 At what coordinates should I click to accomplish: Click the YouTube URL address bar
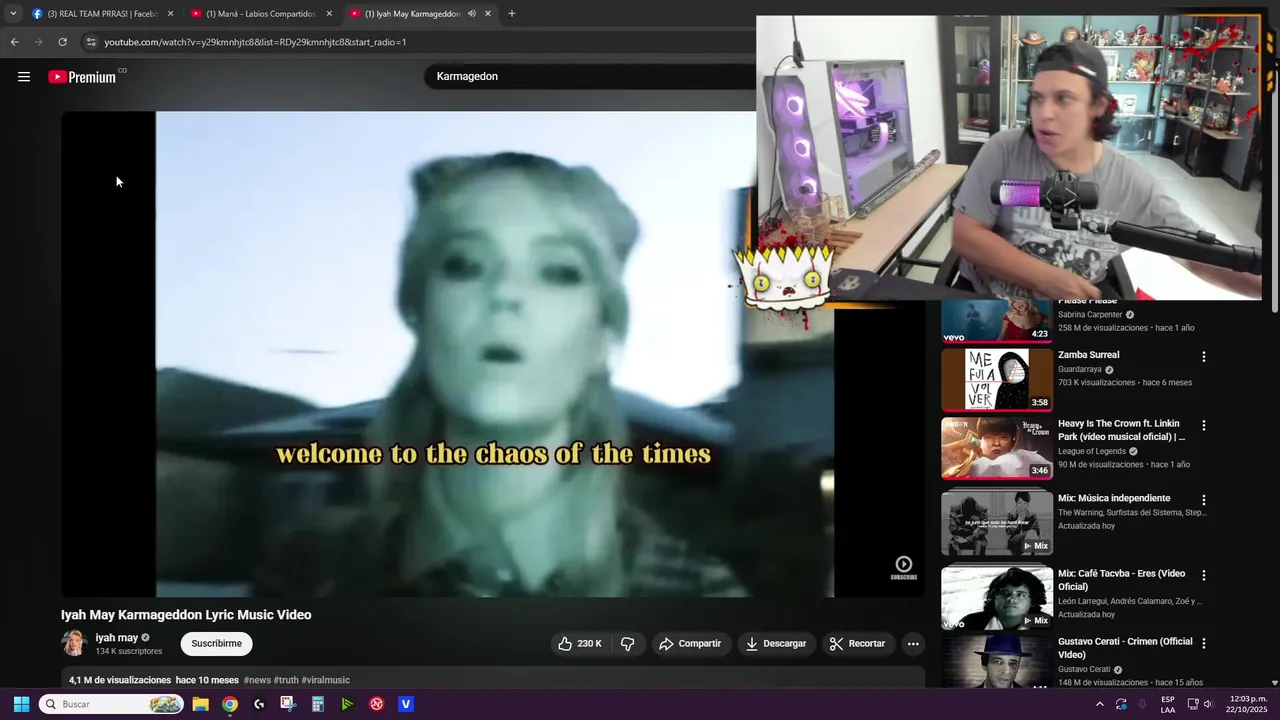pos(420,42)
